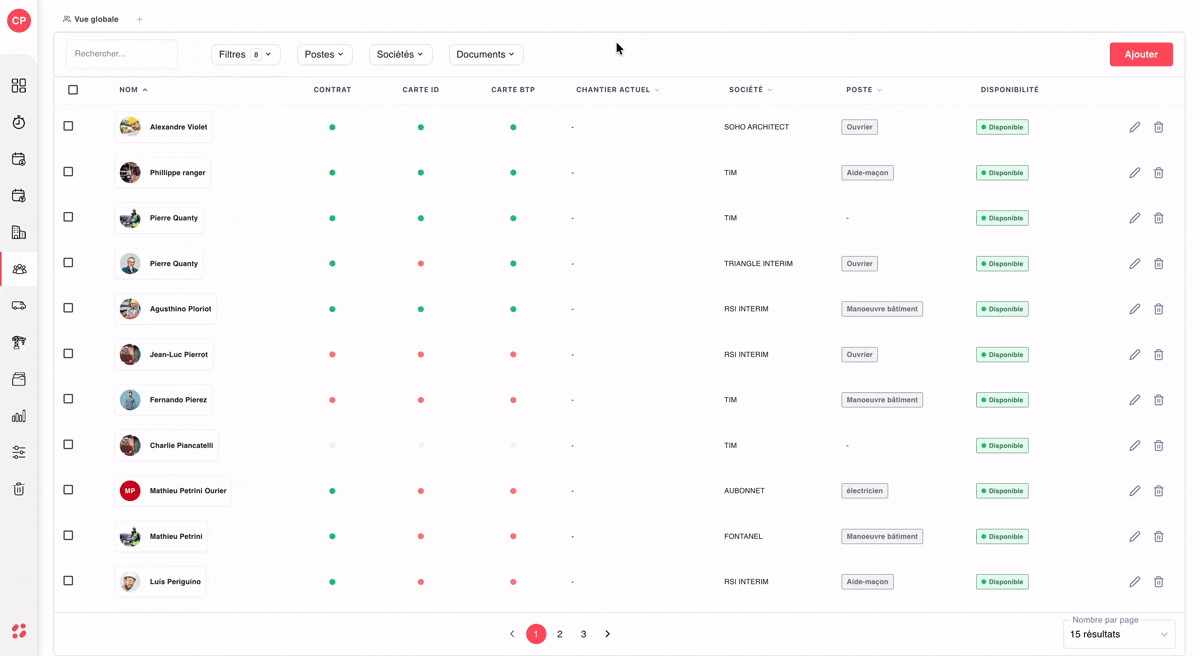Tick the select-all checkbox in table header
This screenshot has height=656, width=1200.
click(x=73, y=90)
